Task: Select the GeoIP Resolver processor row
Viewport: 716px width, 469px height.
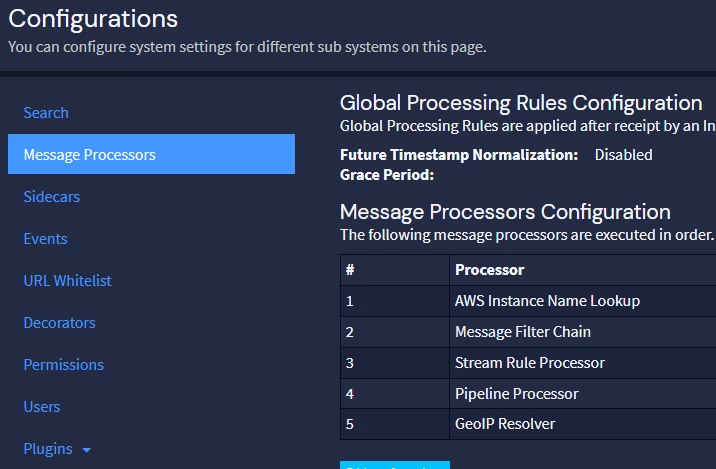Action: [x=505, y=424]
